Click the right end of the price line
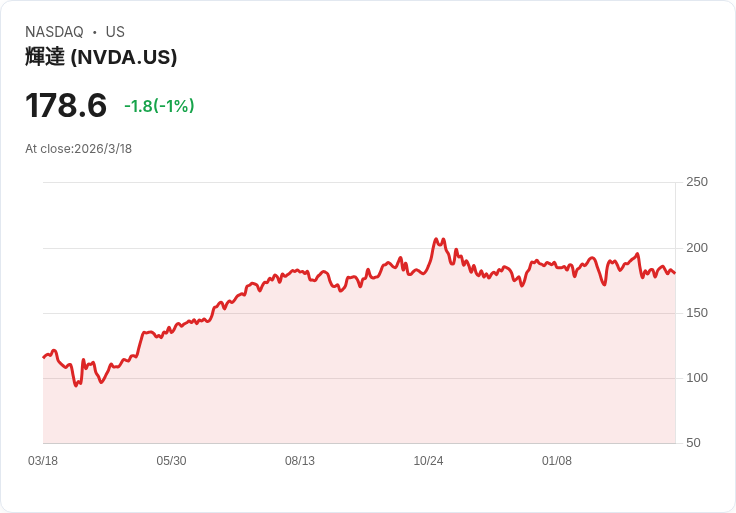Screen dimensions: 736x513 [675, 273]
